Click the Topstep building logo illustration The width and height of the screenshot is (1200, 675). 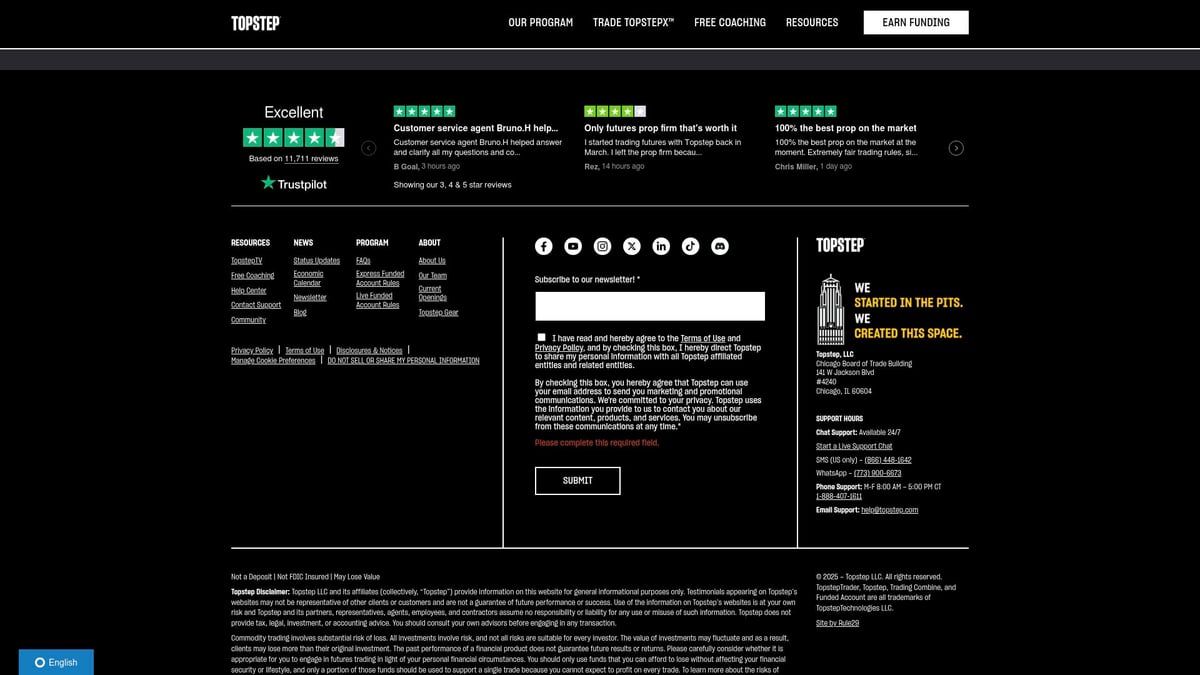(831, 312)
